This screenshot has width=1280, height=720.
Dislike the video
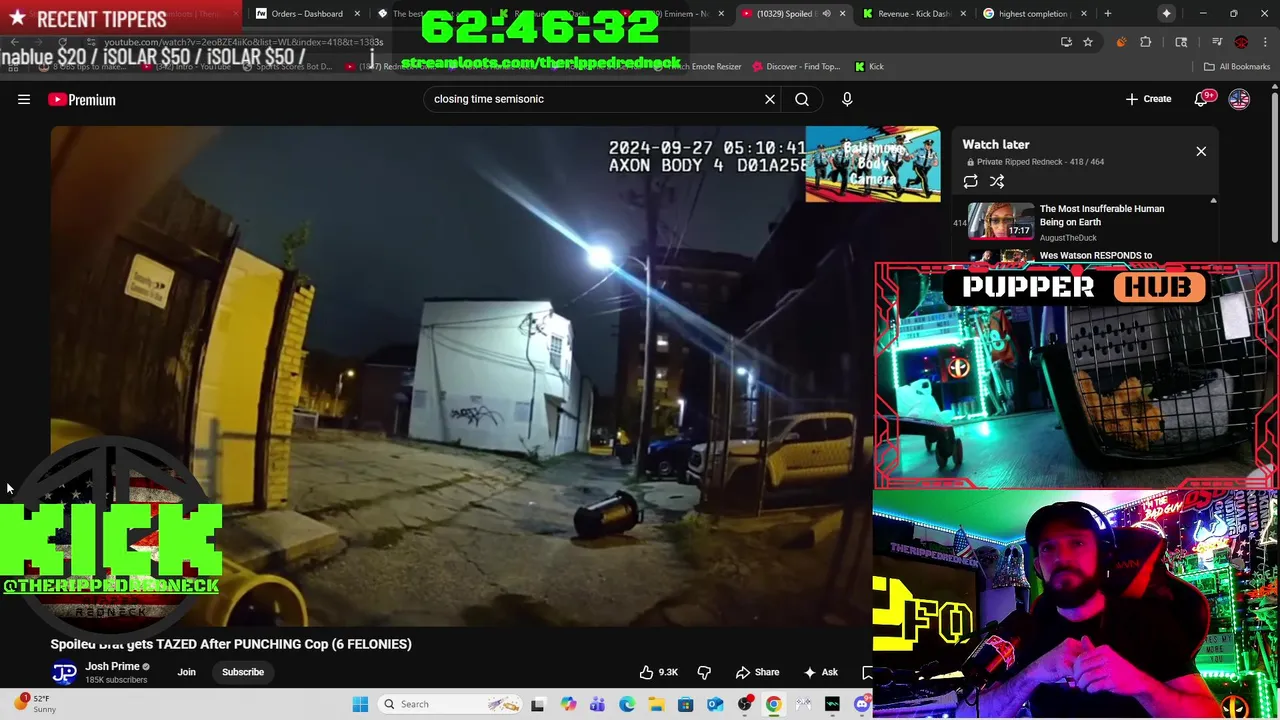(704, 672)
